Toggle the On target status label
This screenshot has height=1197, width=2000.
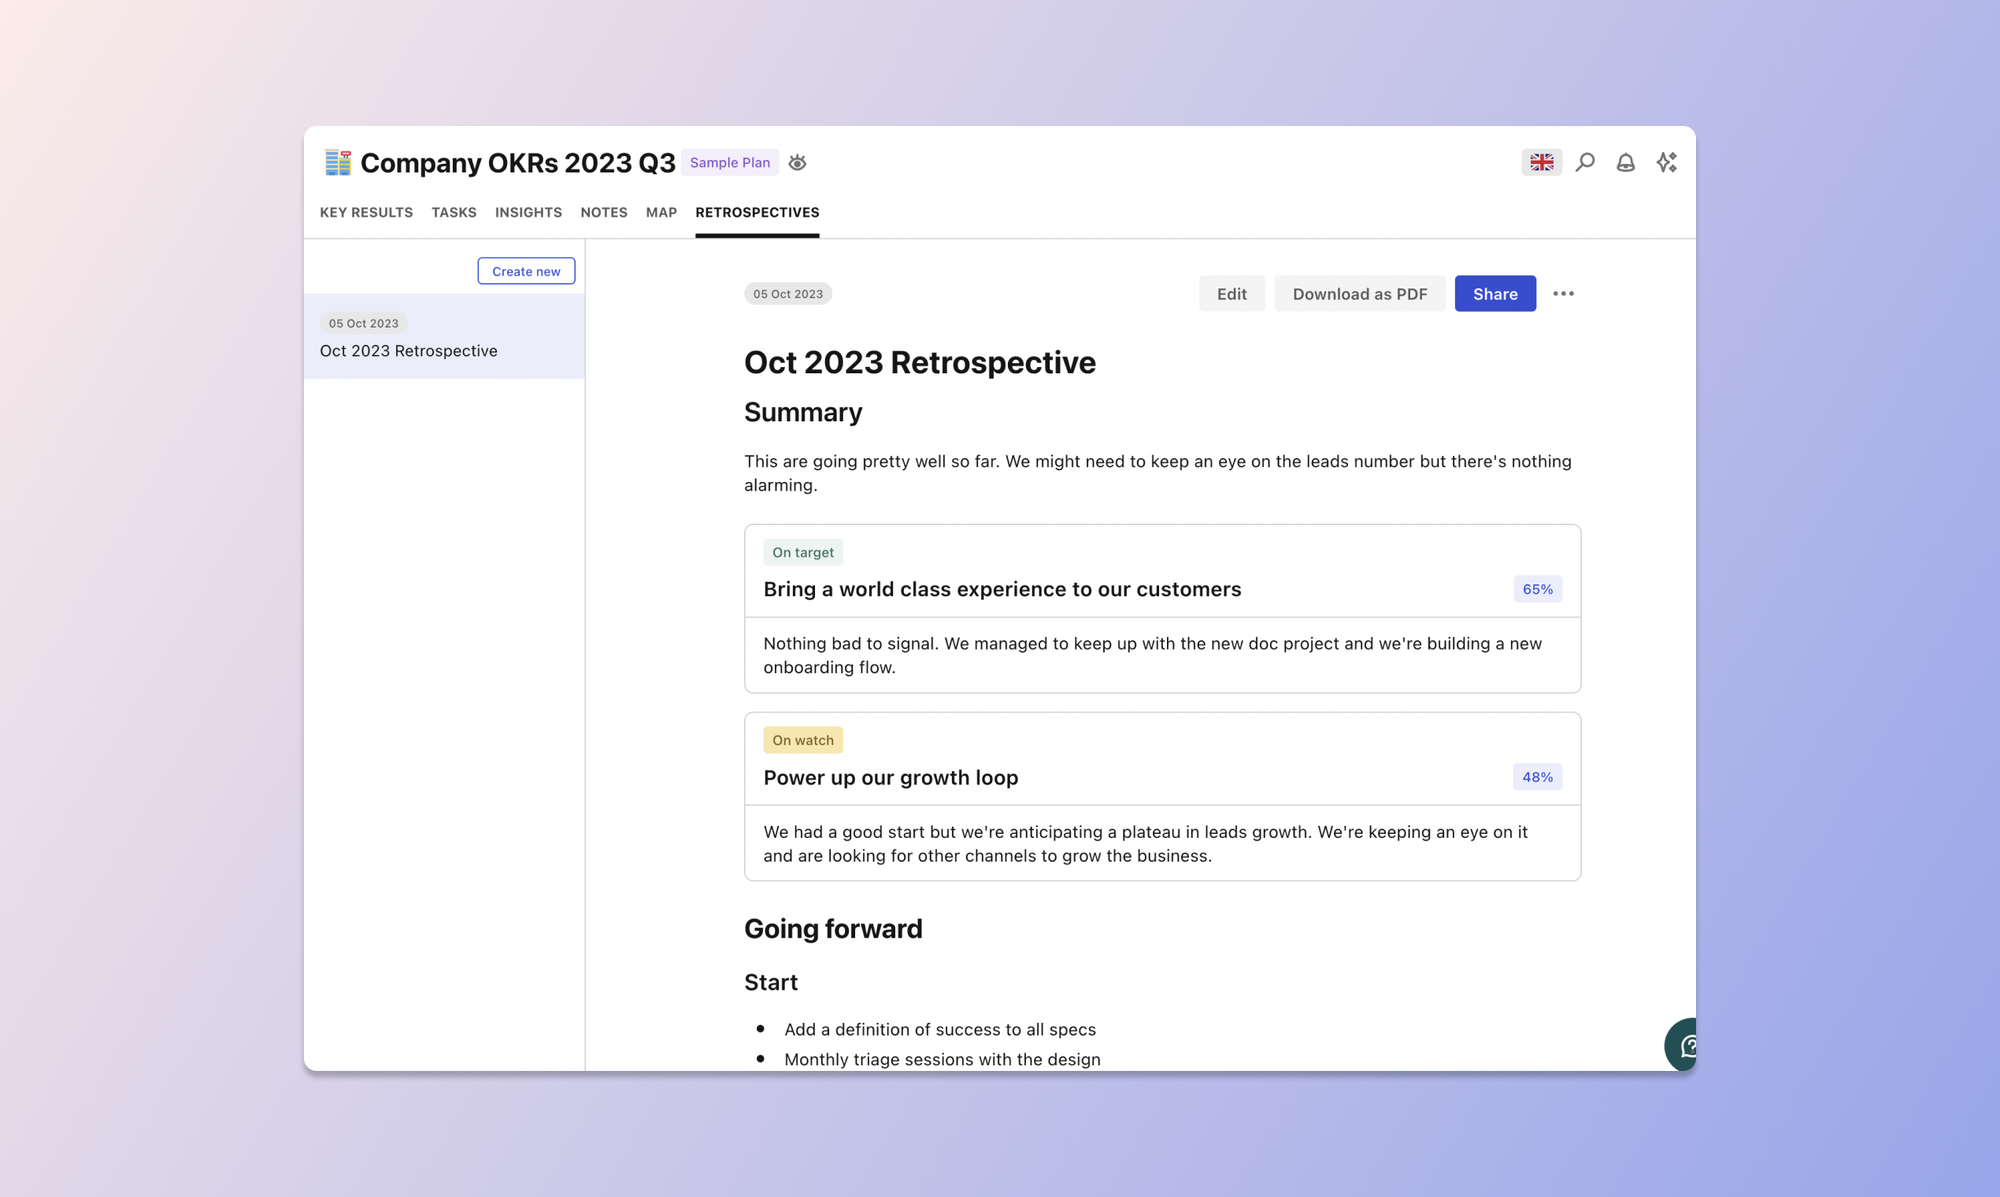click(802, 551)
